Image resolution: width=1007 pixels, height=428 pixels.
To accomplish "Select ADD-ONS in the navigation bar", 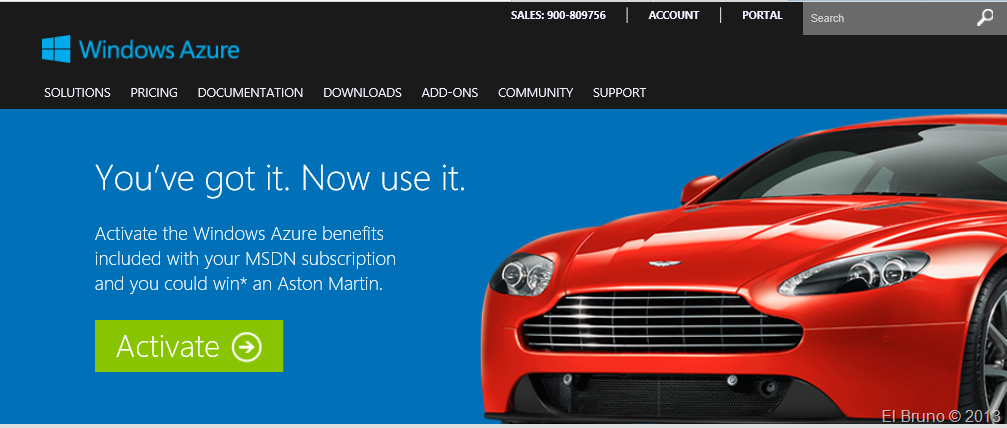I will point(450,93).
